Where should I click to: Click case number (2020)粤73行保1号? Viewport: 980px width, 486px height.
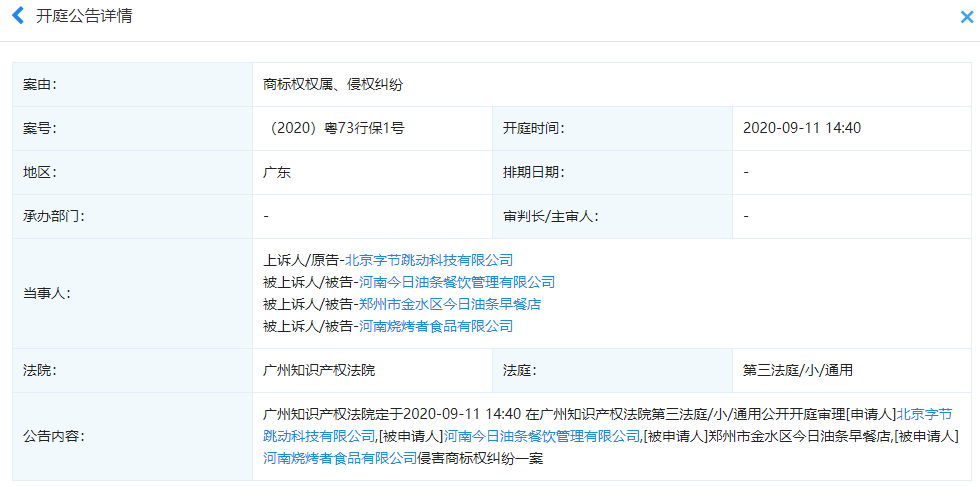336,128
